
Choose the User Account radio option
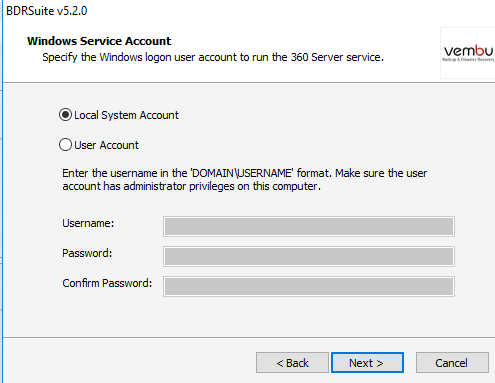point(65,145)
